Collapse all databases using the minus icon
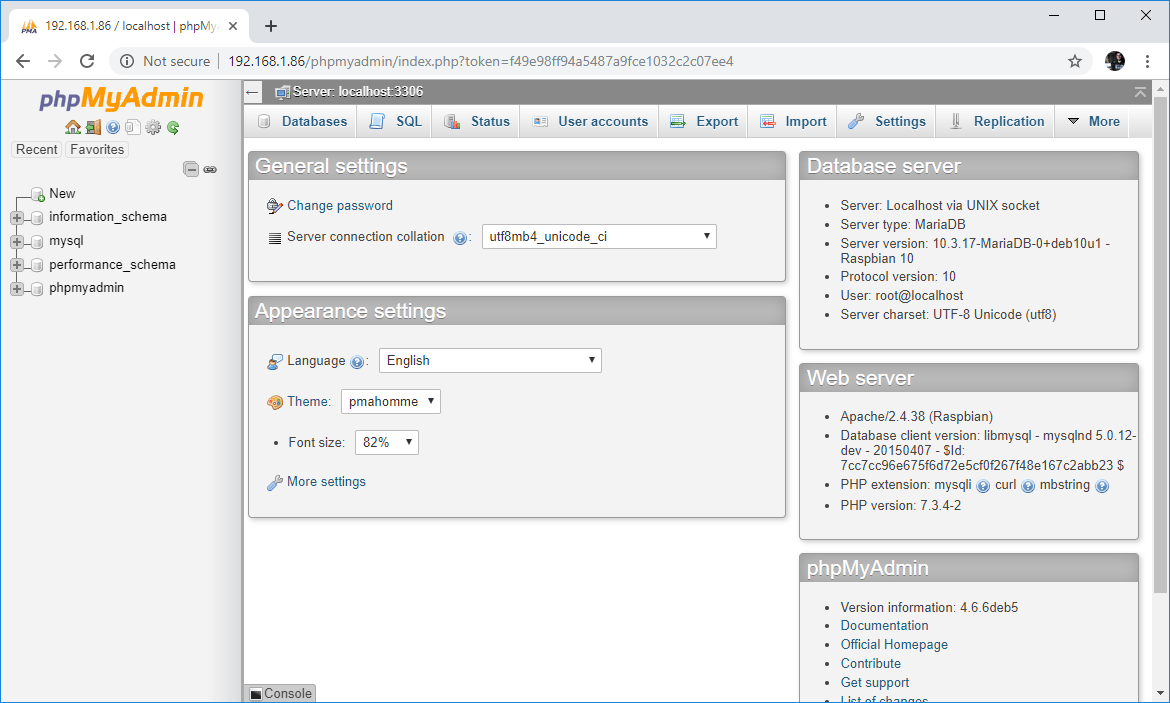 point(190,169)
